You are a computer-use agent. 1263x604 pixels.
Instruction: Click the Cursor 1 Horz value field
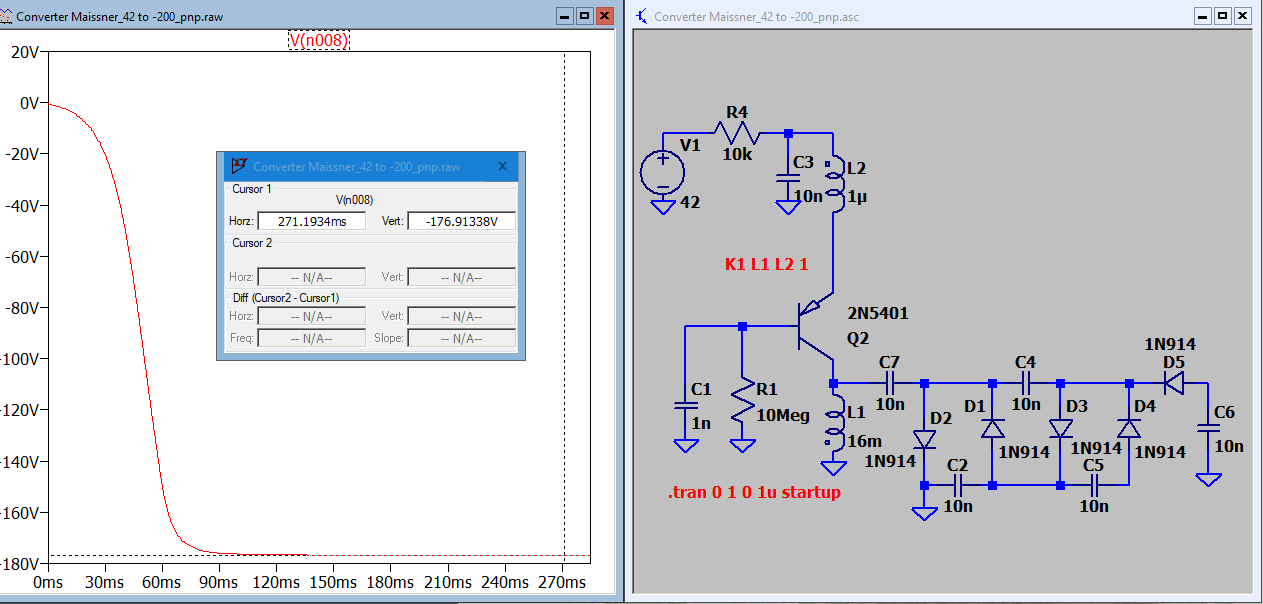(311, 221)
